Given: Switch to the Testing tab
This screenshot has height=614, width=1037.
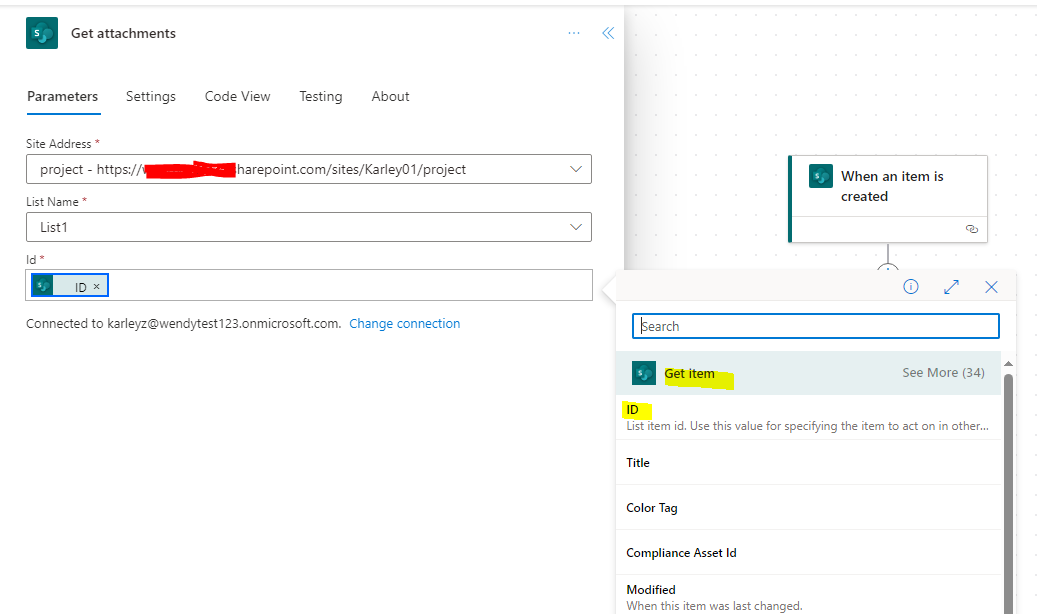Looking at the screenshot, I should click(320, 96).
